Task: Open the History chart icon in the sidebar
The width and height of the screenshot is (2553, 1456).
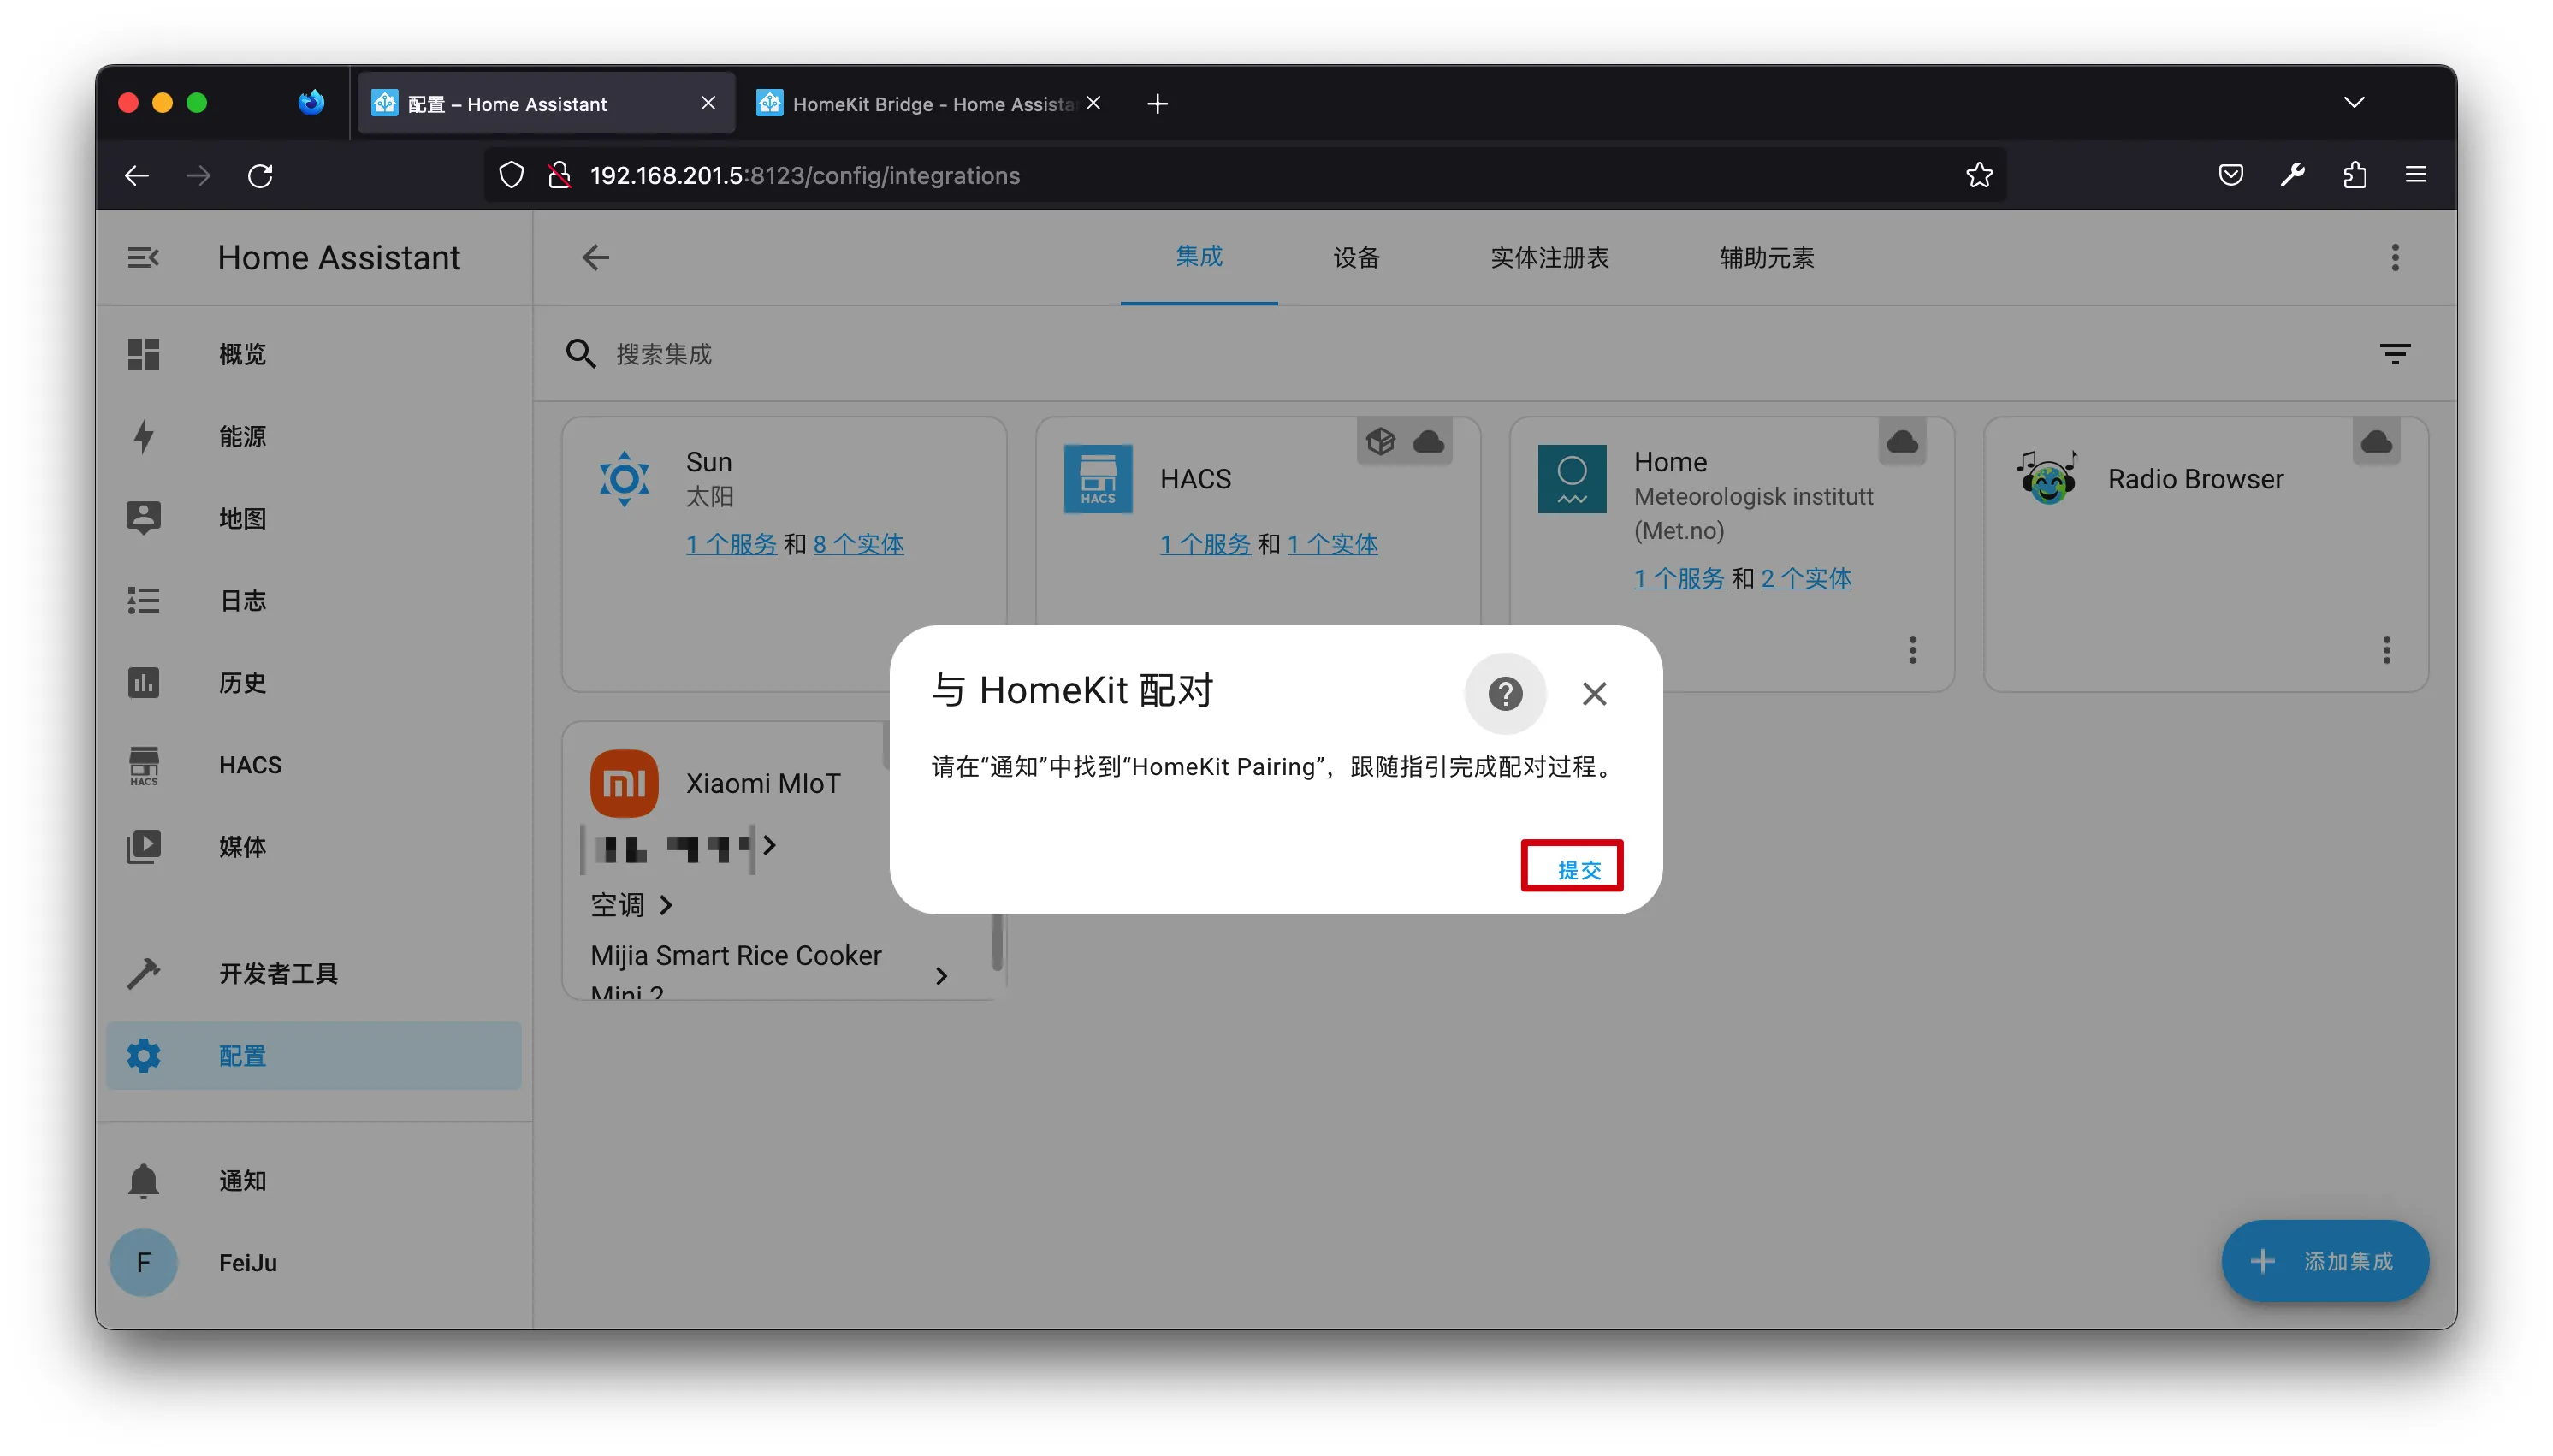Action: [143, 682]
